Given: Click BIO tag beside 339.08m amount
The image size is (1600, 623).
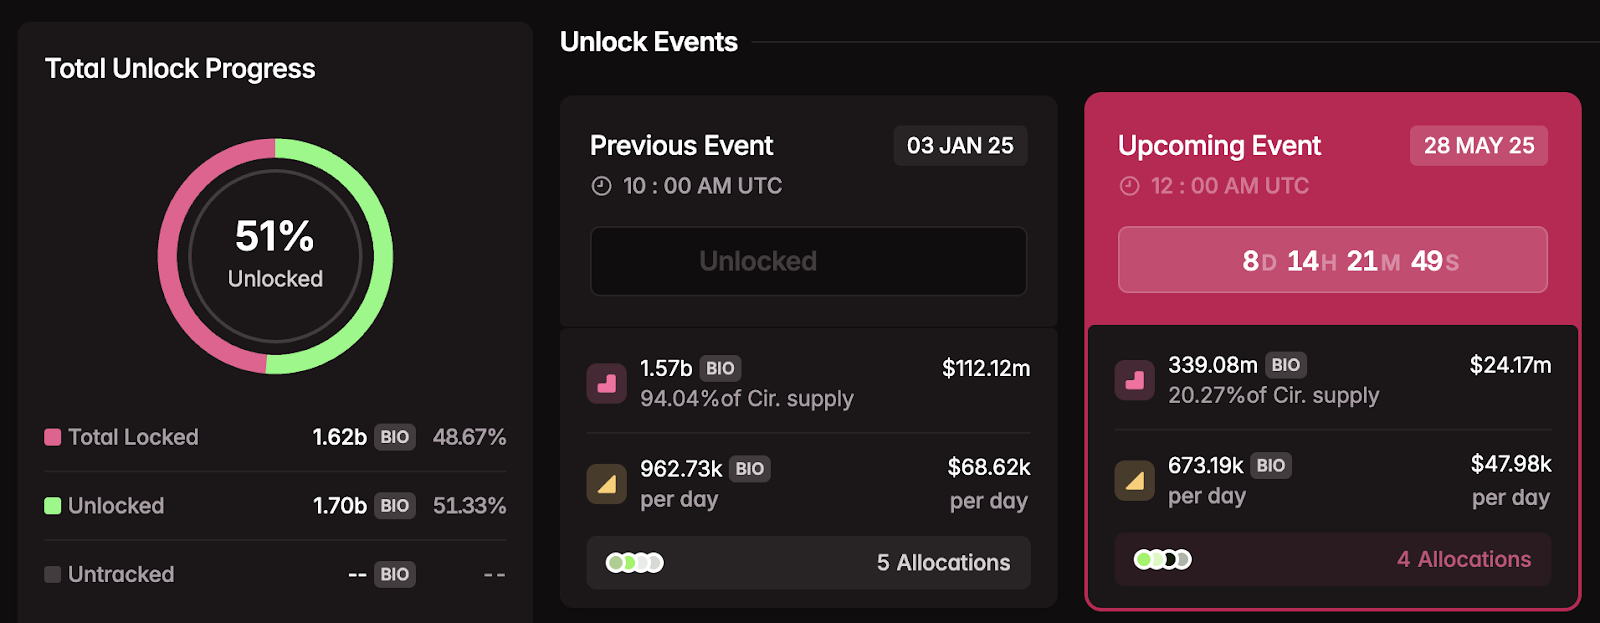Looking at the screenshot, I should (1286, 365).
